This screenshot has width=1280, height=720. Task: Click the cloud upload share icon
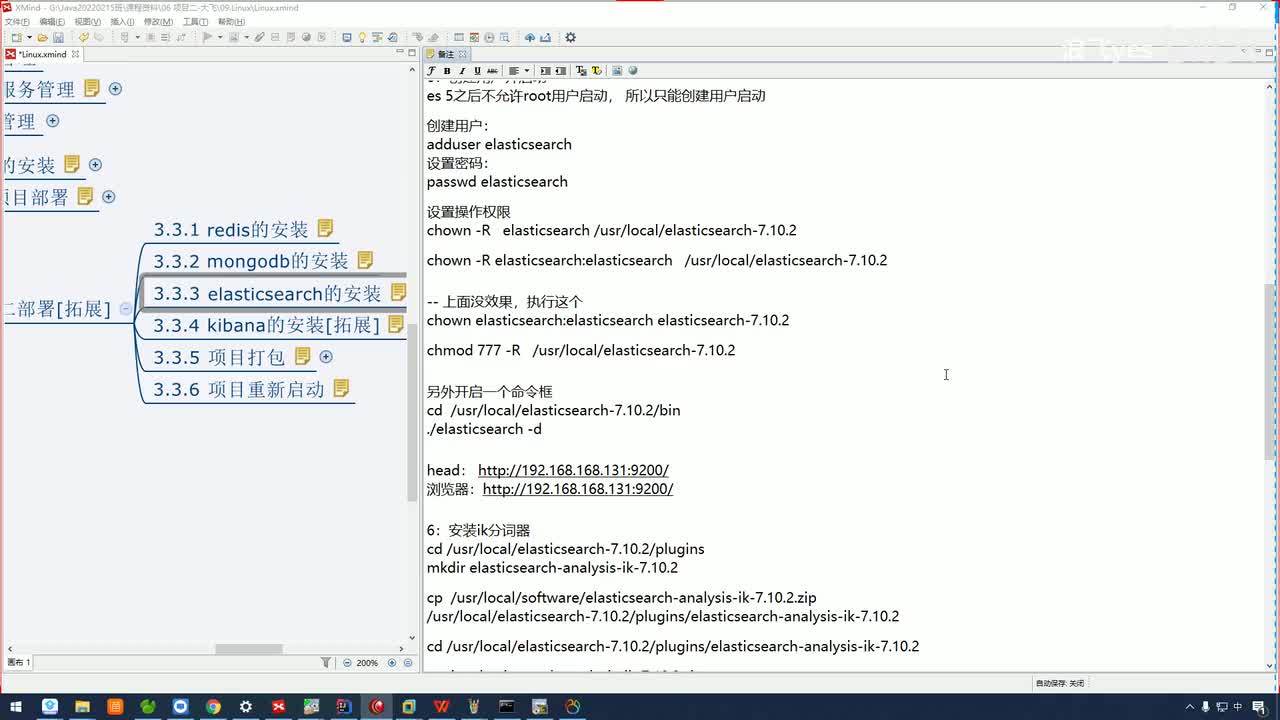(530, 38)
